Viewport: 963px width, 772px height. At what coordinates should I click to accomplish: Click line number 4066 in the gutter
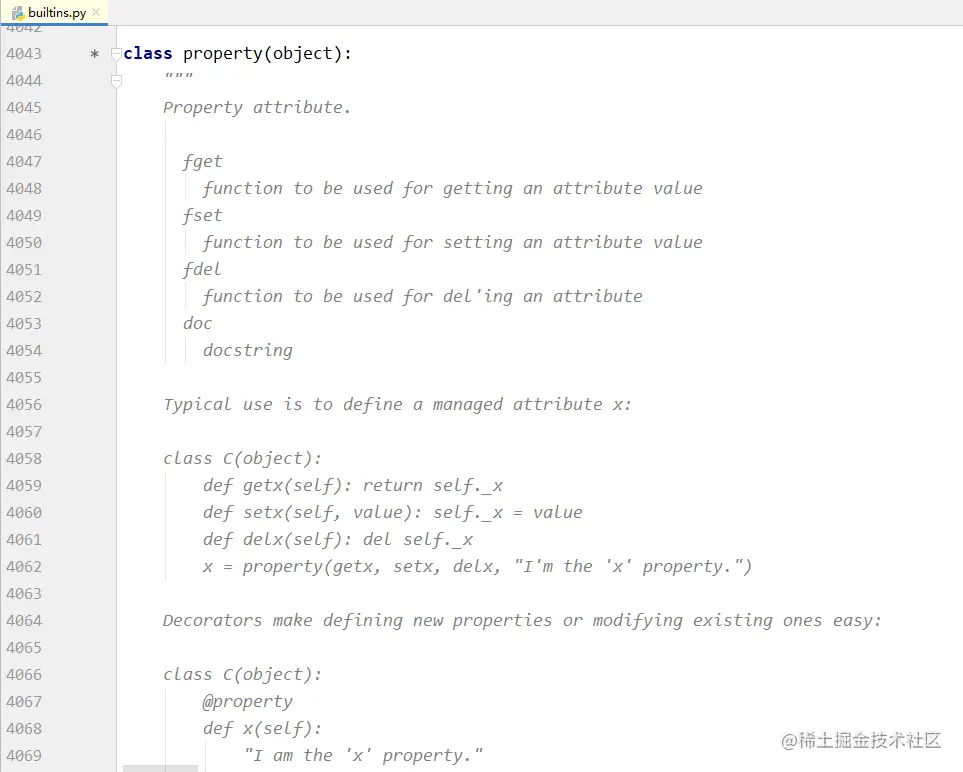(x=24, y=675)
